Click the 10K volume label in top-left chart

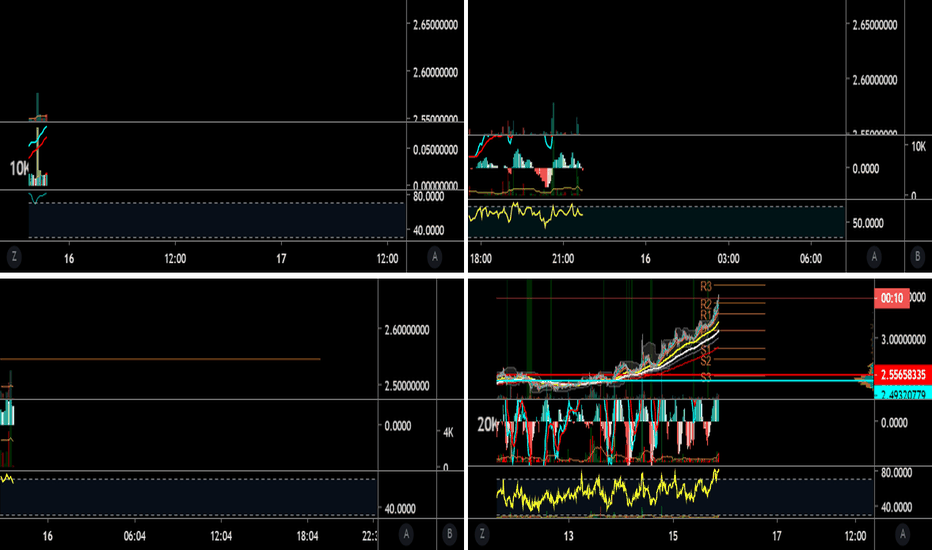click(19, 168)
